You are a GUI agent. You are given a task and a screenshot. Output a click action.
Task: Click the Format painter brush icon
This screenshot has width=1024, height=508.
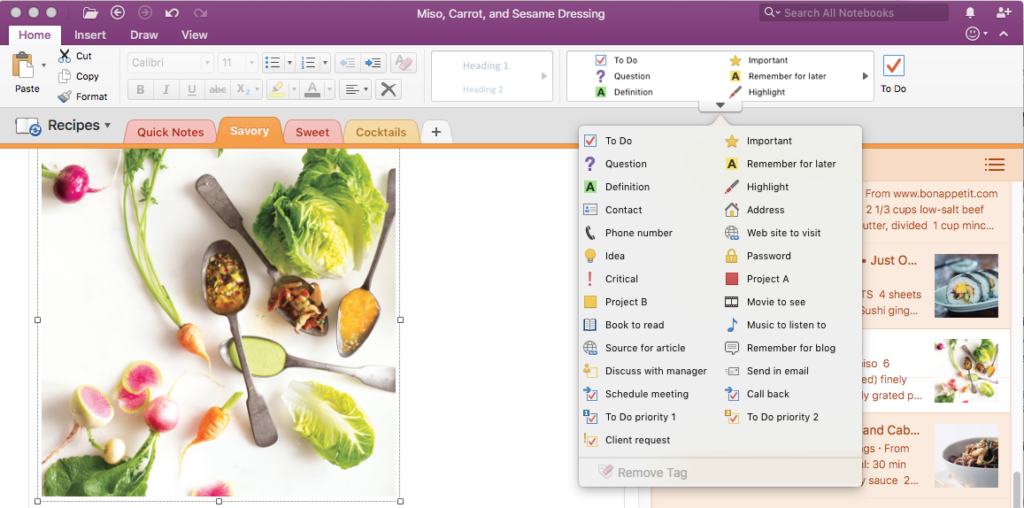point(64,97)
